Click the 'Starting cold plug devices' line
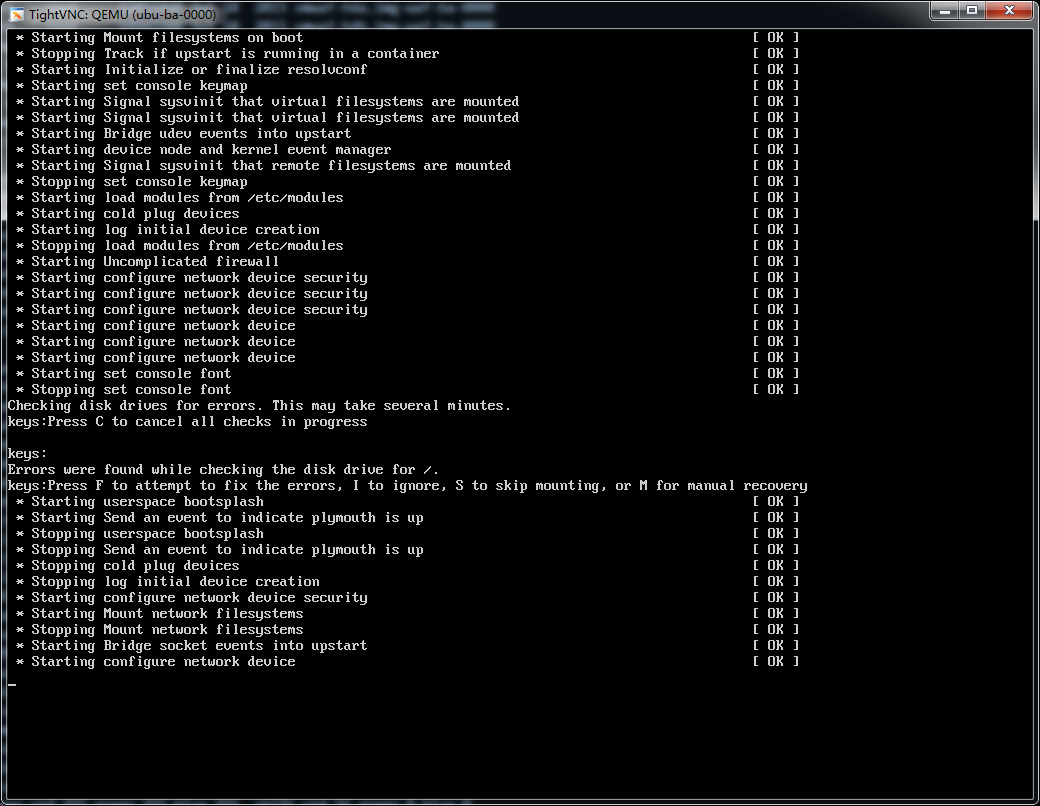The height and width of the screenshot is (806, 1040). tap(135, 214)
